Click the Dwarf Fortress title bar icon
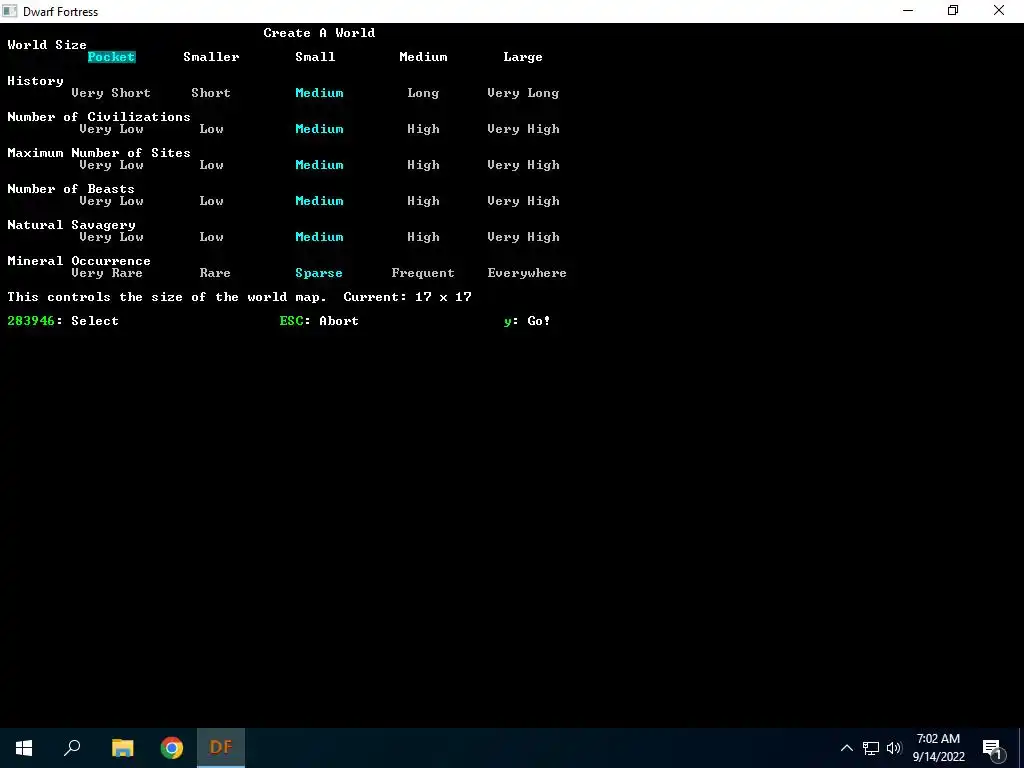 tap(10, 11)
